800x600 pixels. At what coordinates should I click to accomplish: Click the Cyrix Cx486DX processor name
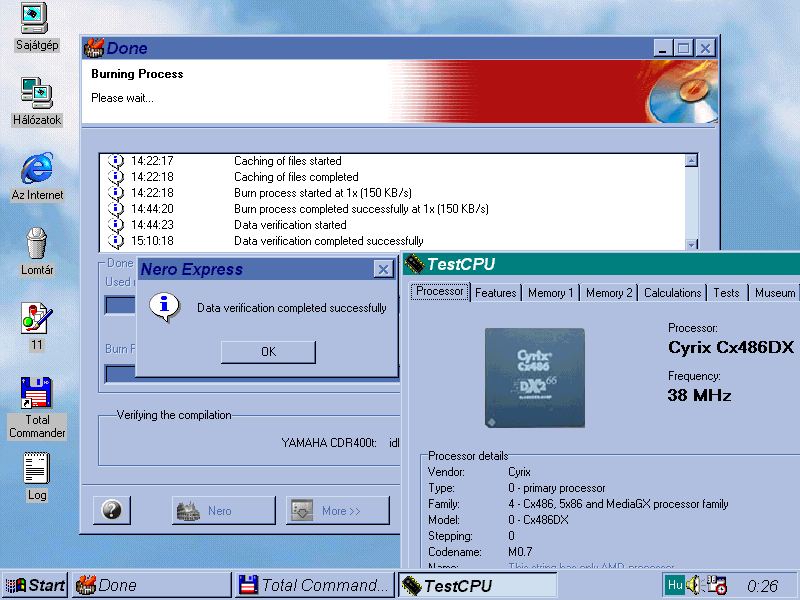[731, 347]
